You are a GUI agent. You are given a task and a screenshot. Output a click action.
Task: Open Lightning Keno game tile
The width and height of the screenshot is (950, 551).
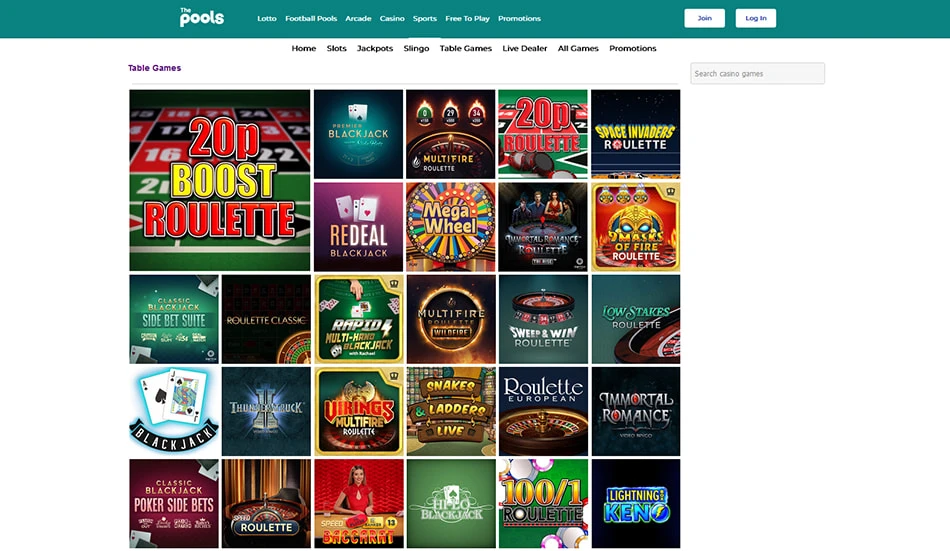point(636,503)
